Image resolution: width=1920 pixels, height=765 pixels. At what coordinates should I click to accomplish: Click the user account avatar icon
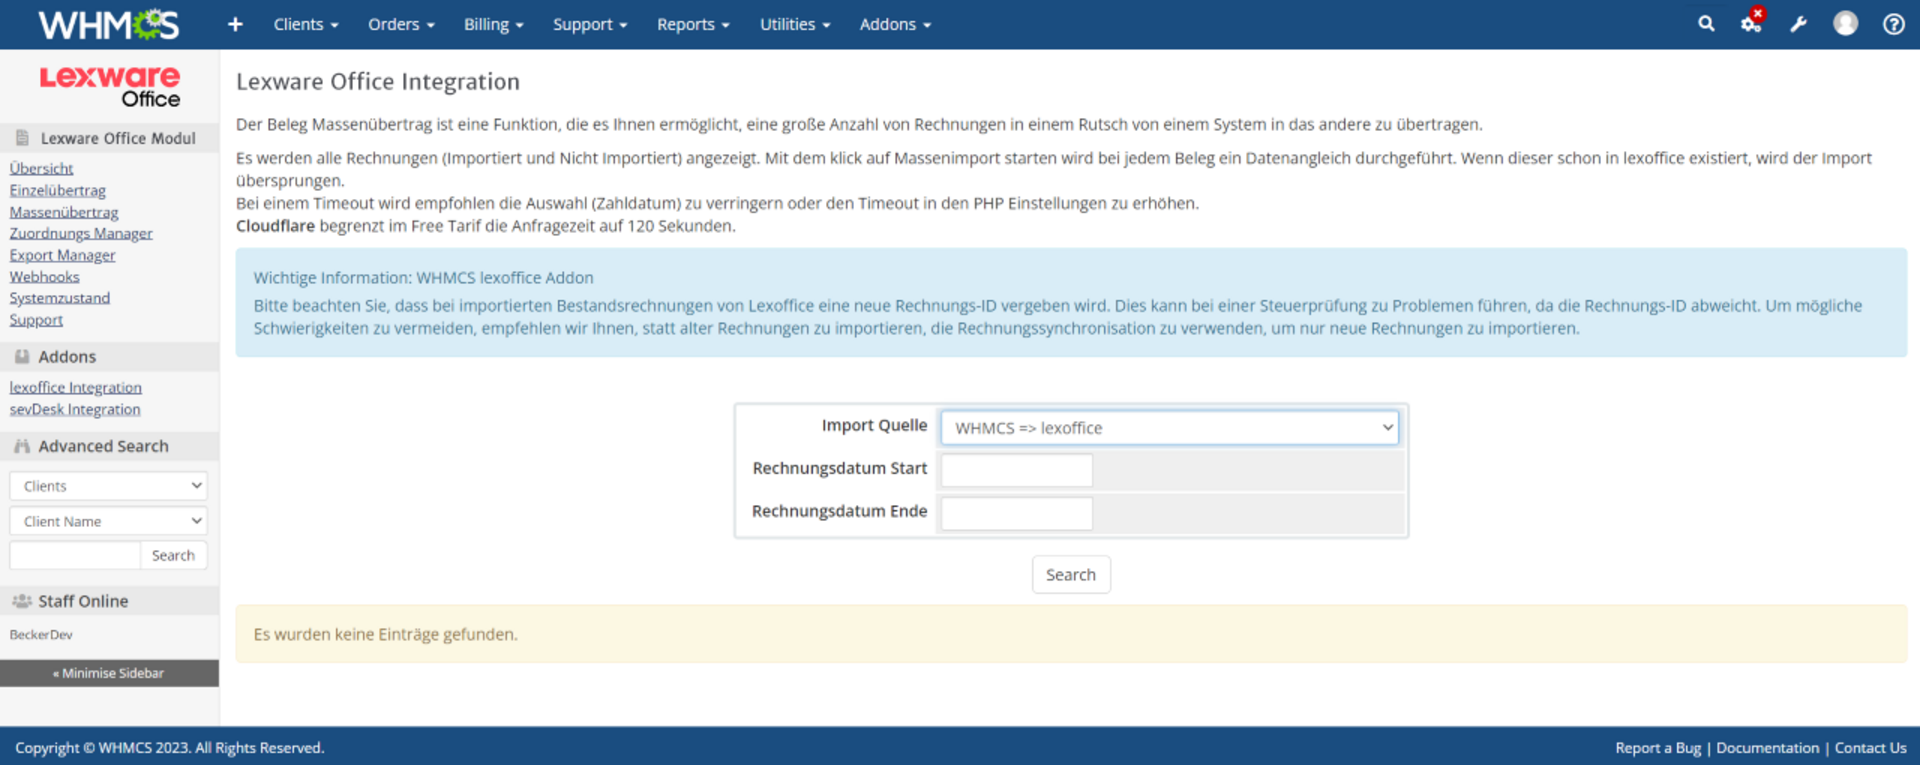coord(1845,24)
